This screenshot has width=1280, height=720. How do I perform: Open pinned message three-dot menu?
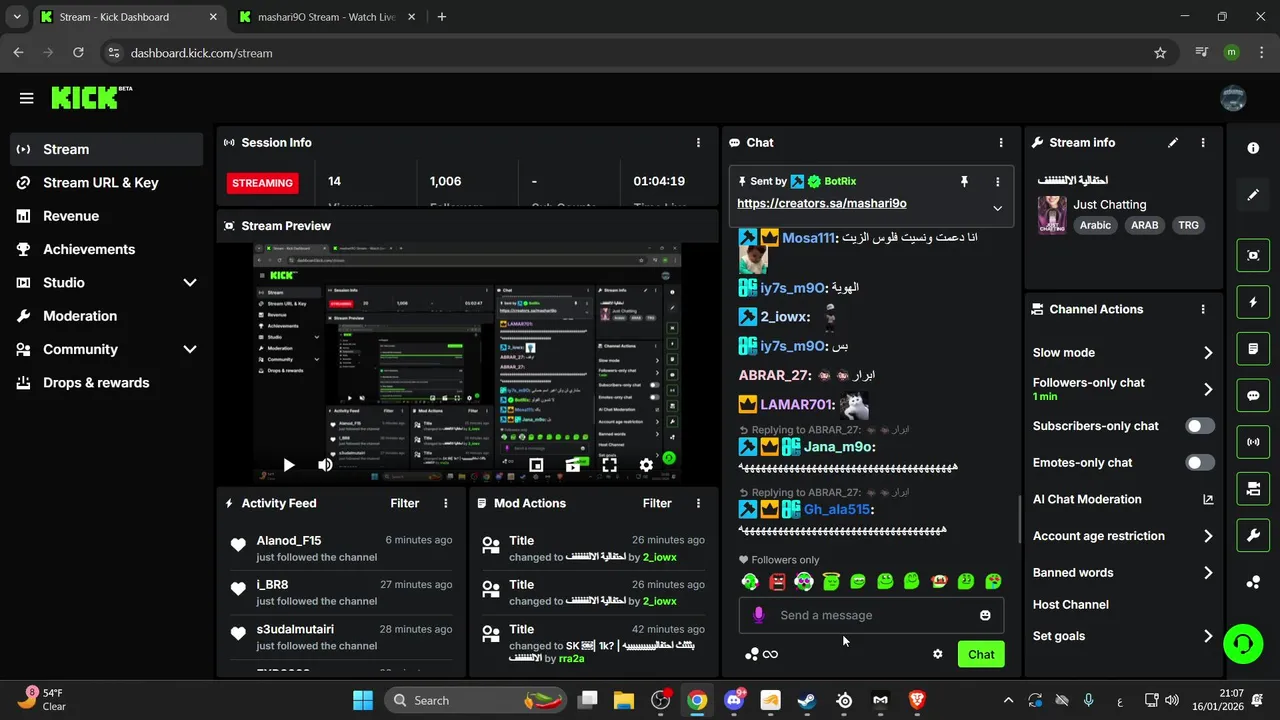coord(997,182)
